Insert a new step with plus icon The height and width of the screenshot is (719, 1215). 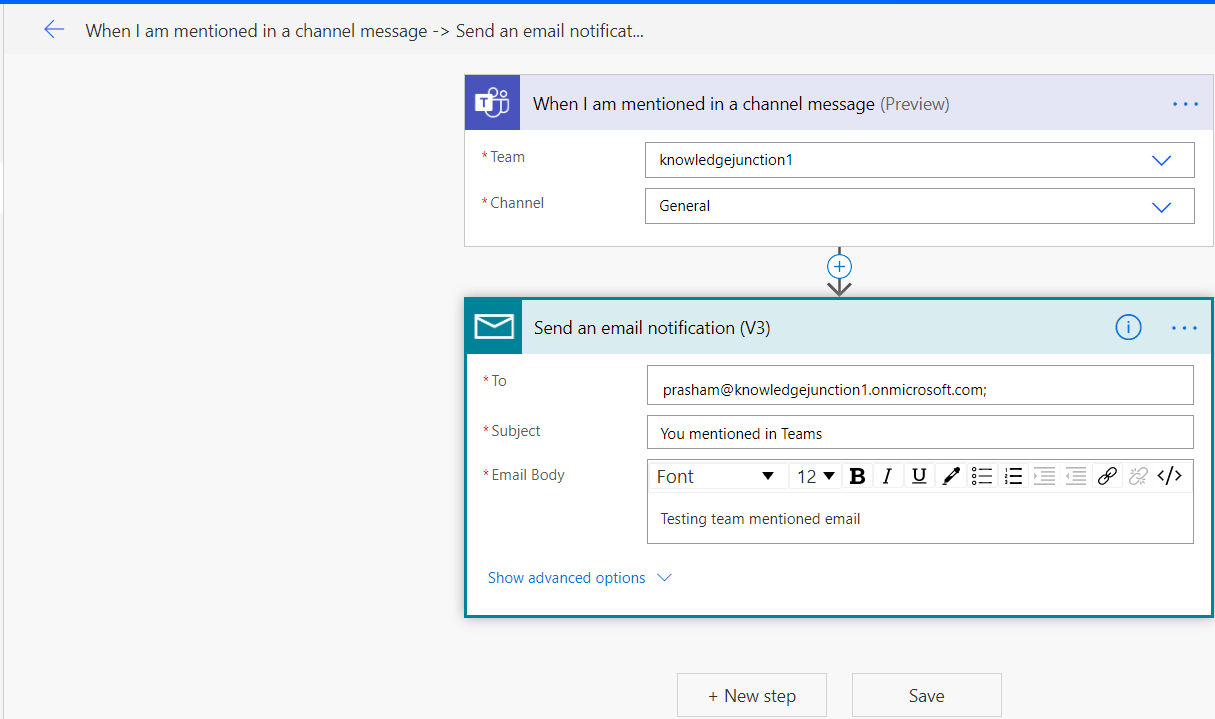839,267
